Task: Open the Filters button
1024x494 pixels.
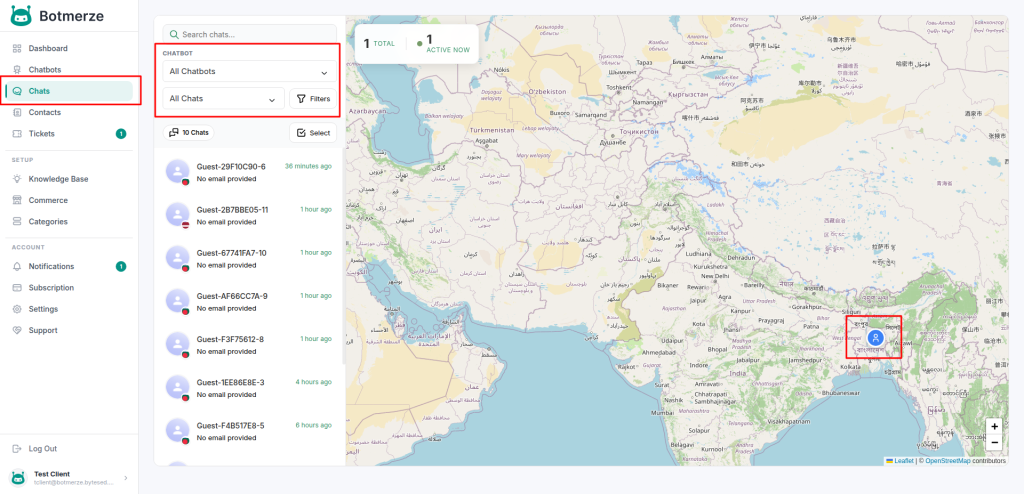Action: click(x=313, y=99)
